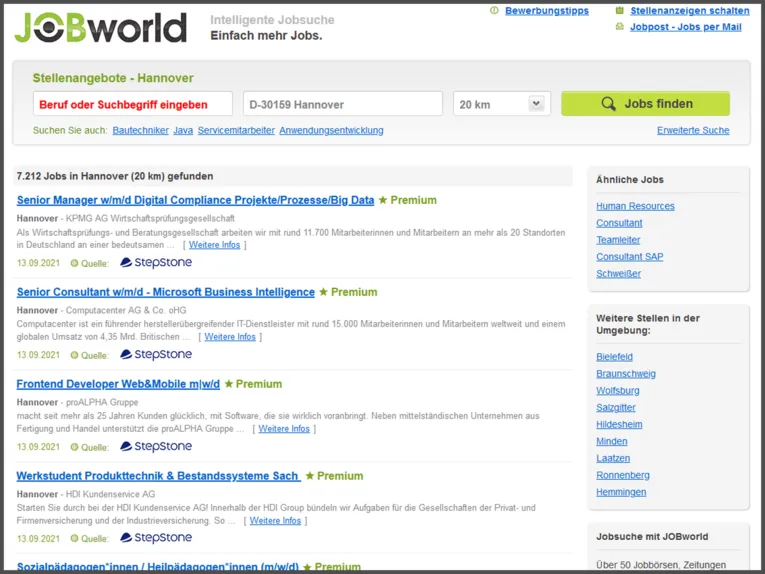
Task: Select the Servicemitarbeiter search suggestion
Action: [x=236, y=130]
